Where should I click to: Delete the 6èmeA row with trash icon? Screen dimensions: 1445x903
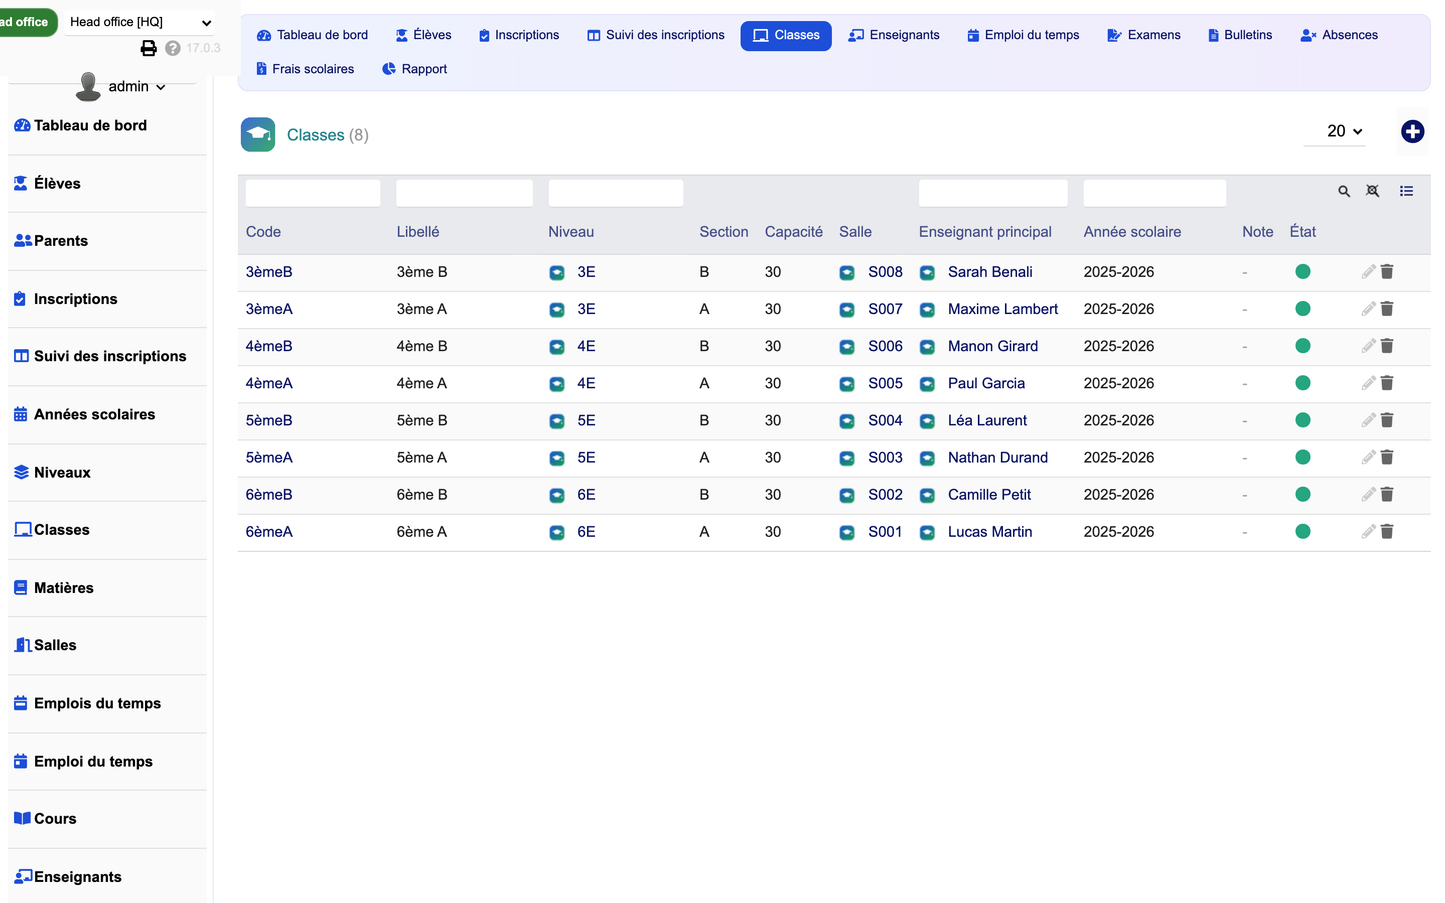(x=1387, y=532)
